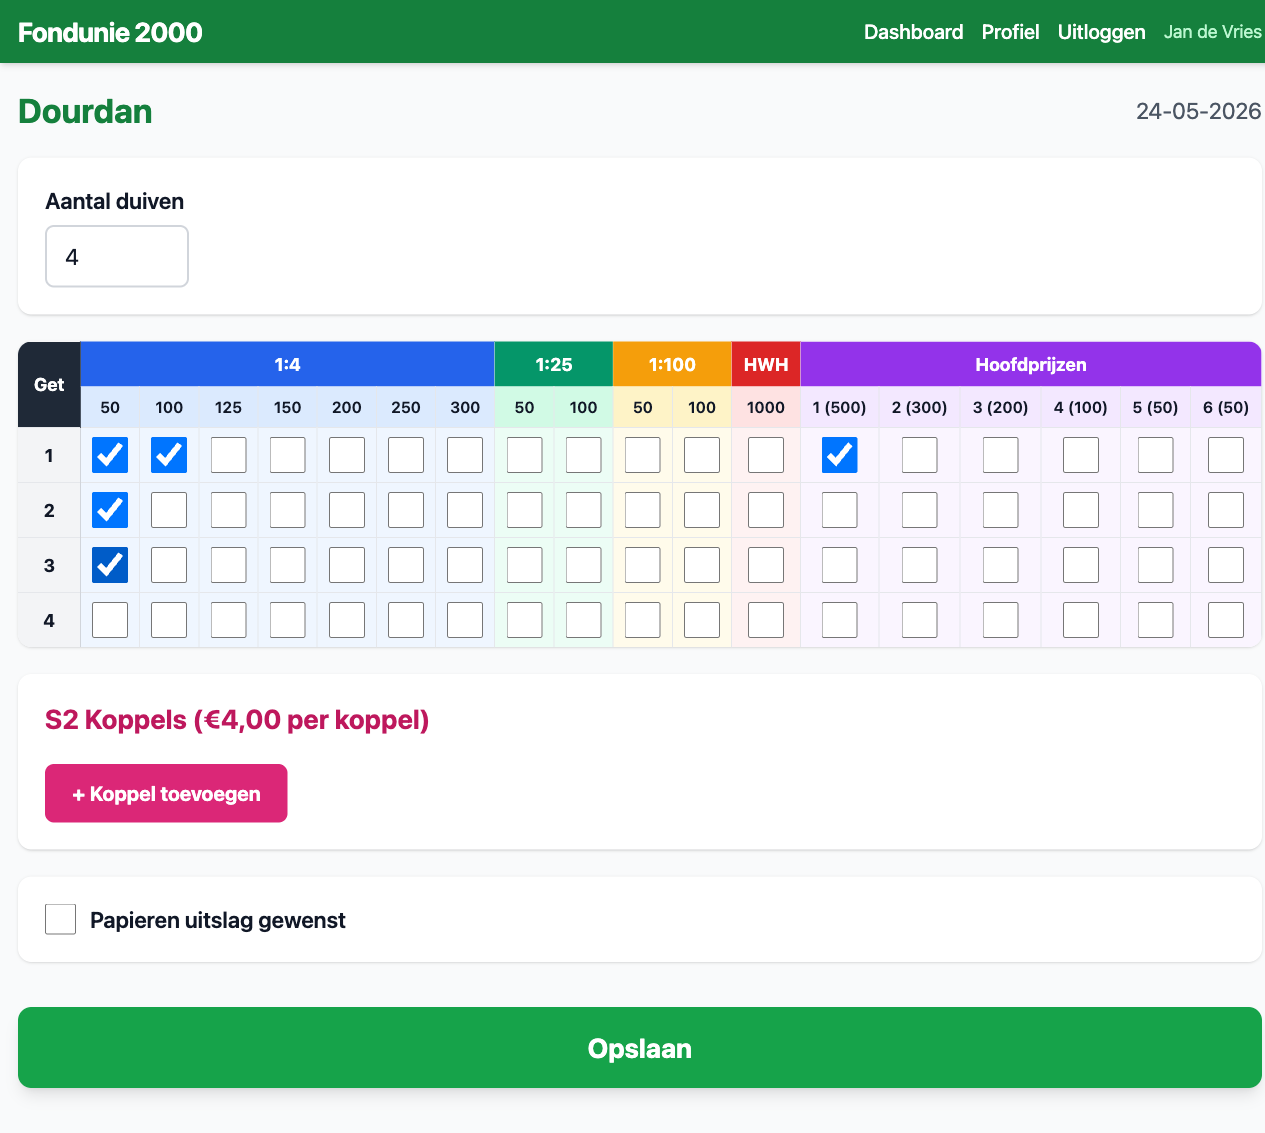Check 1:4 125 box for Get 1
The image size is (1265, 1133).
229,455
